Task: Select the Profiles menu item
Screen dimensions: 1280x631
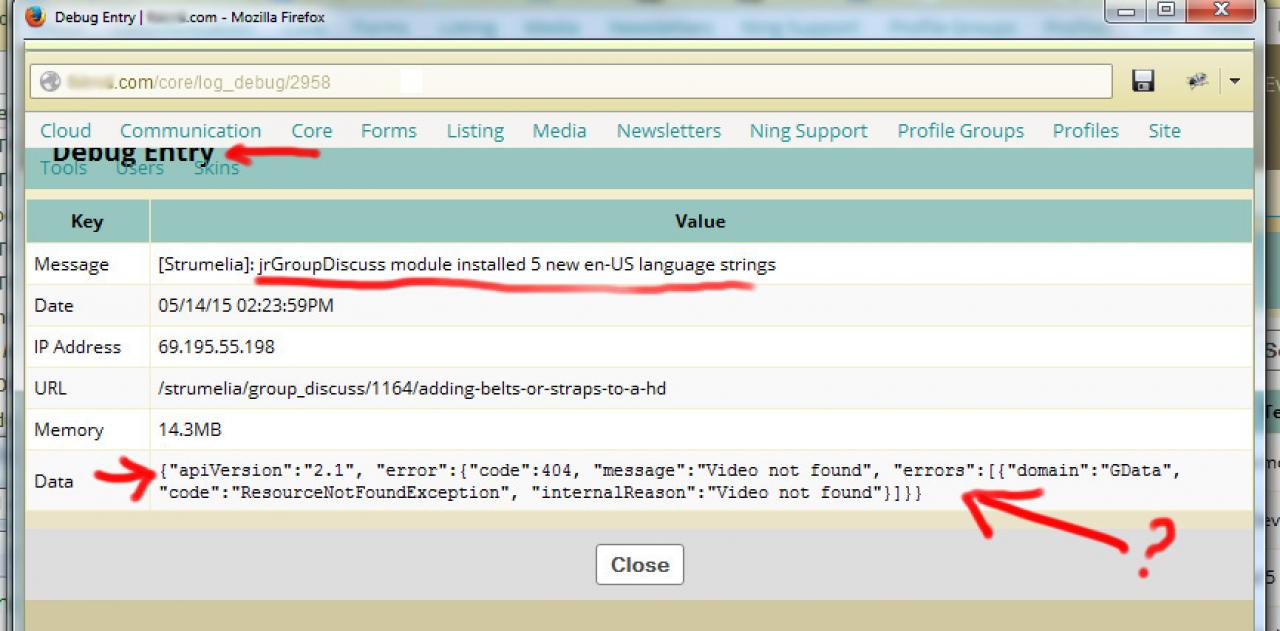Action: 1085,131
